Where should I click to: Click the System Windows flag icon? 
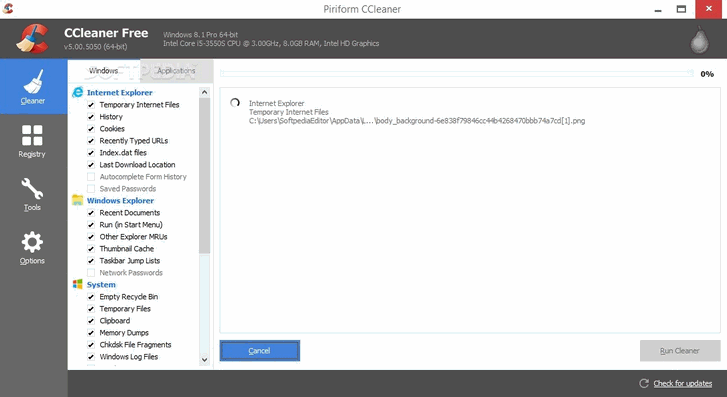click(77, 284)
